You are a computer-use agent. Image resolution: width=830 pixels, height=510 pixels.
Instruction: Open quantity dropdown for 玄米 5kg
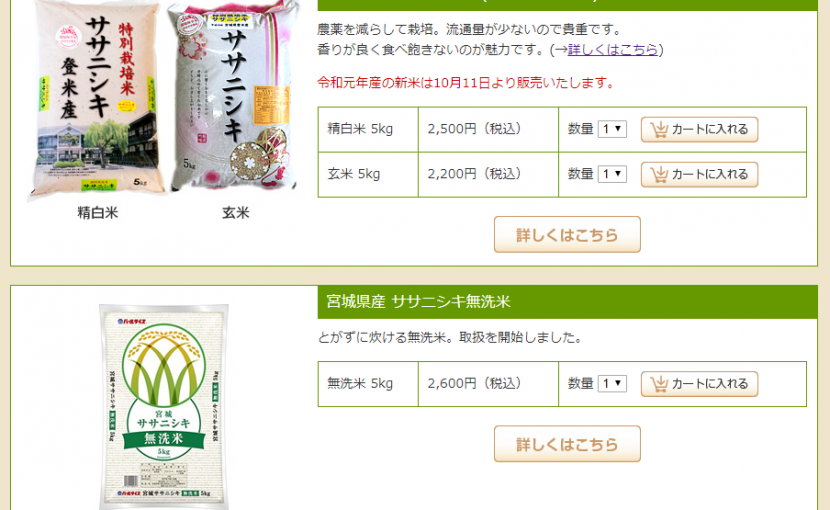pyautogui.click(x=612, y=174)
